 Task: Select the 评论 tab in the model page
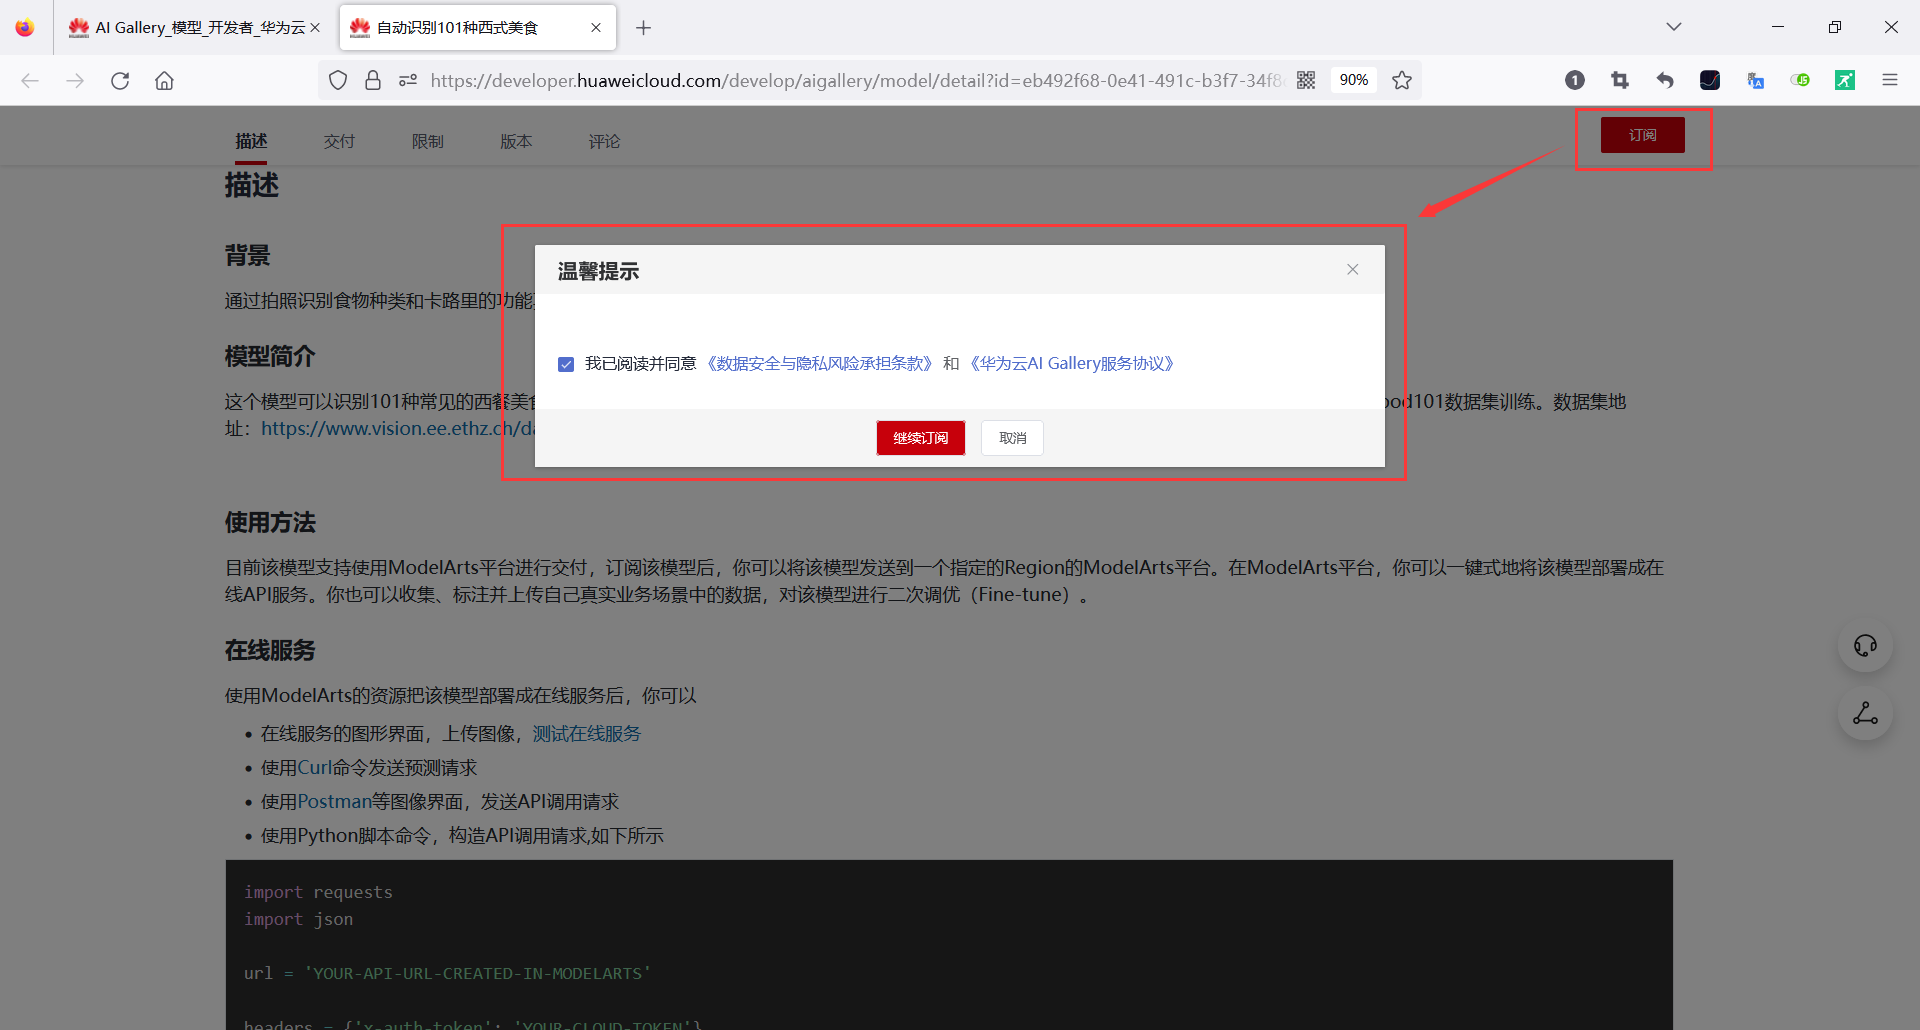[604, 141]
